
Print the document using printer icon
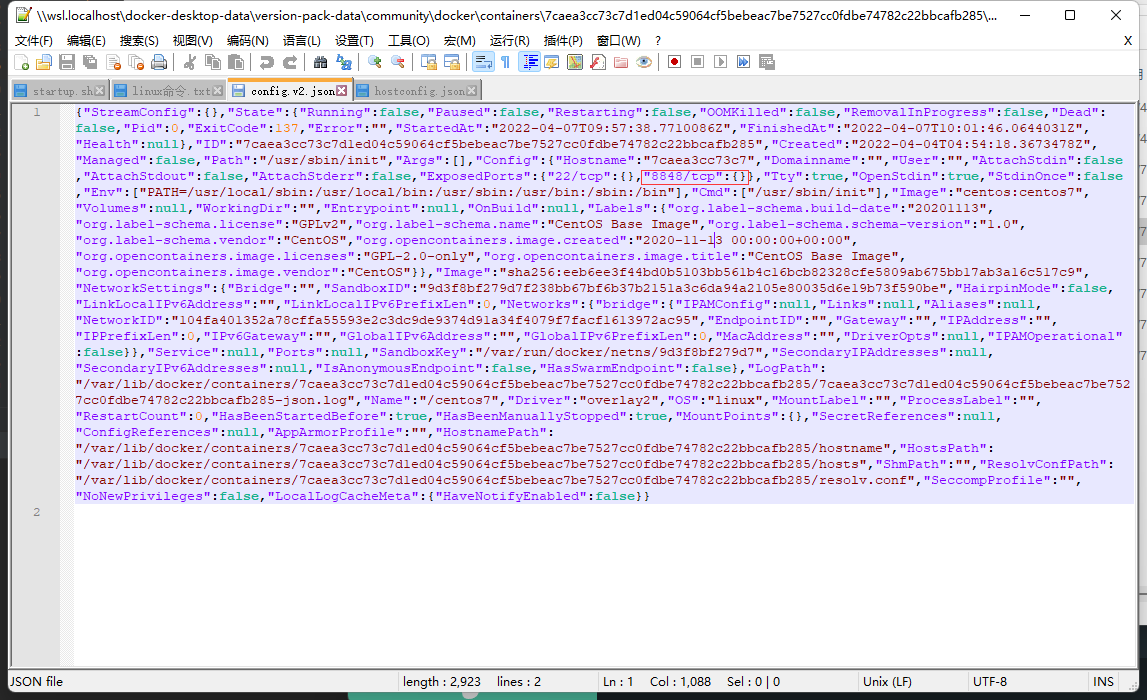[159, 62]
